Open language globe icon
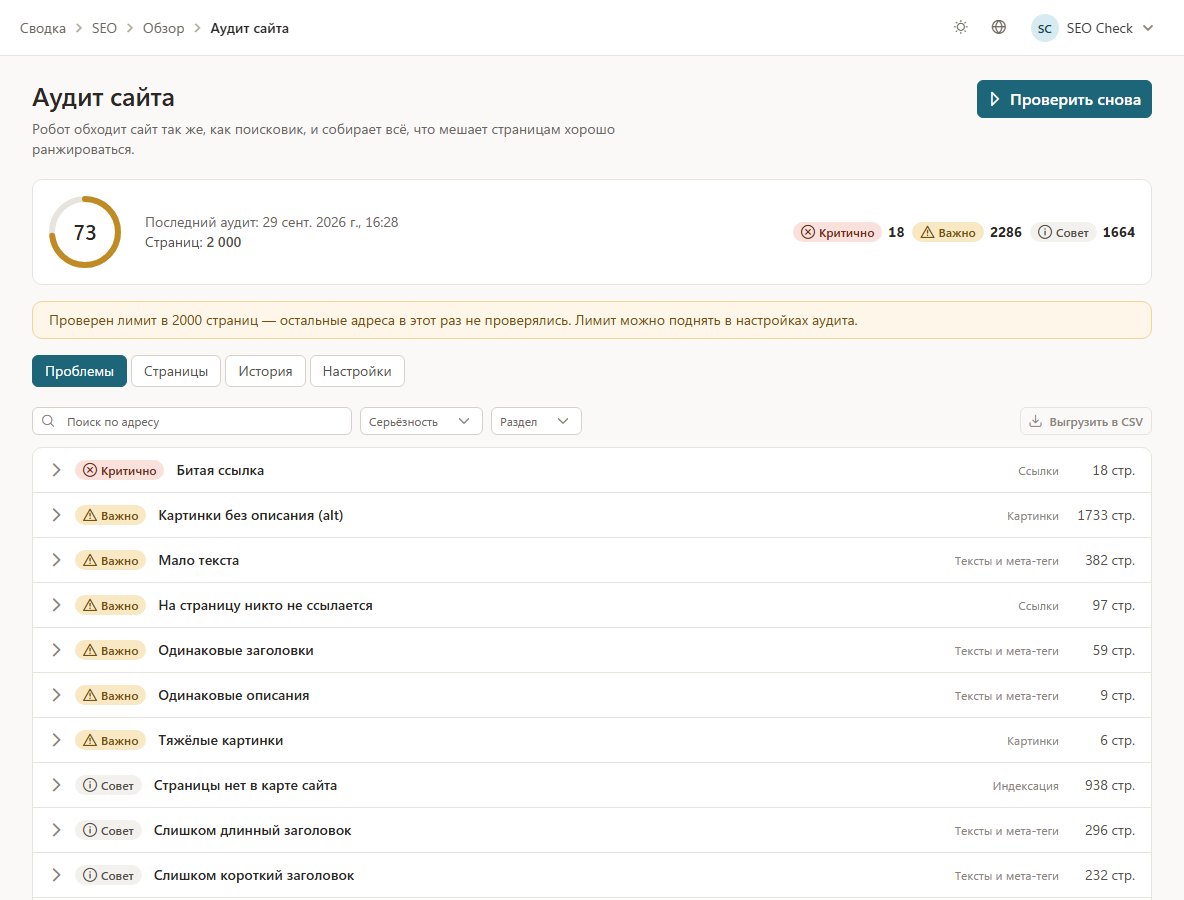The image size is (1184, 900). tap(998, 28)
